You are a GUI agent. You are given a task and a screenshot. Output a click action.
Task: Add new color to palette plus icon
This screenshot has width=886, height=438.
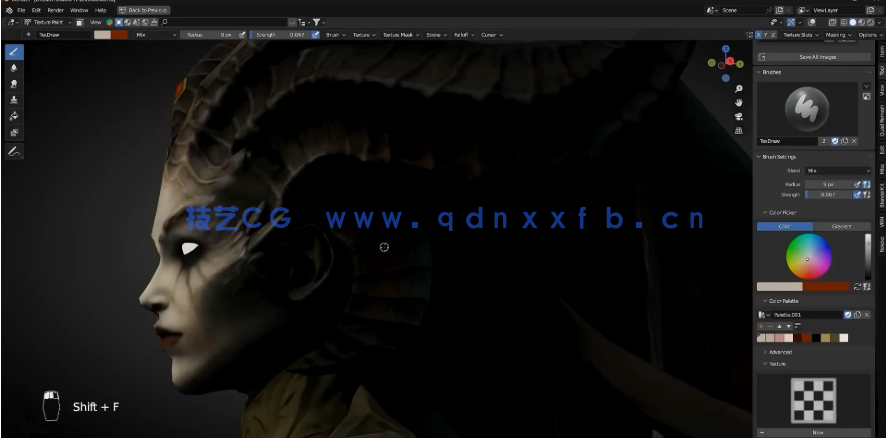[x=761, y=326]
